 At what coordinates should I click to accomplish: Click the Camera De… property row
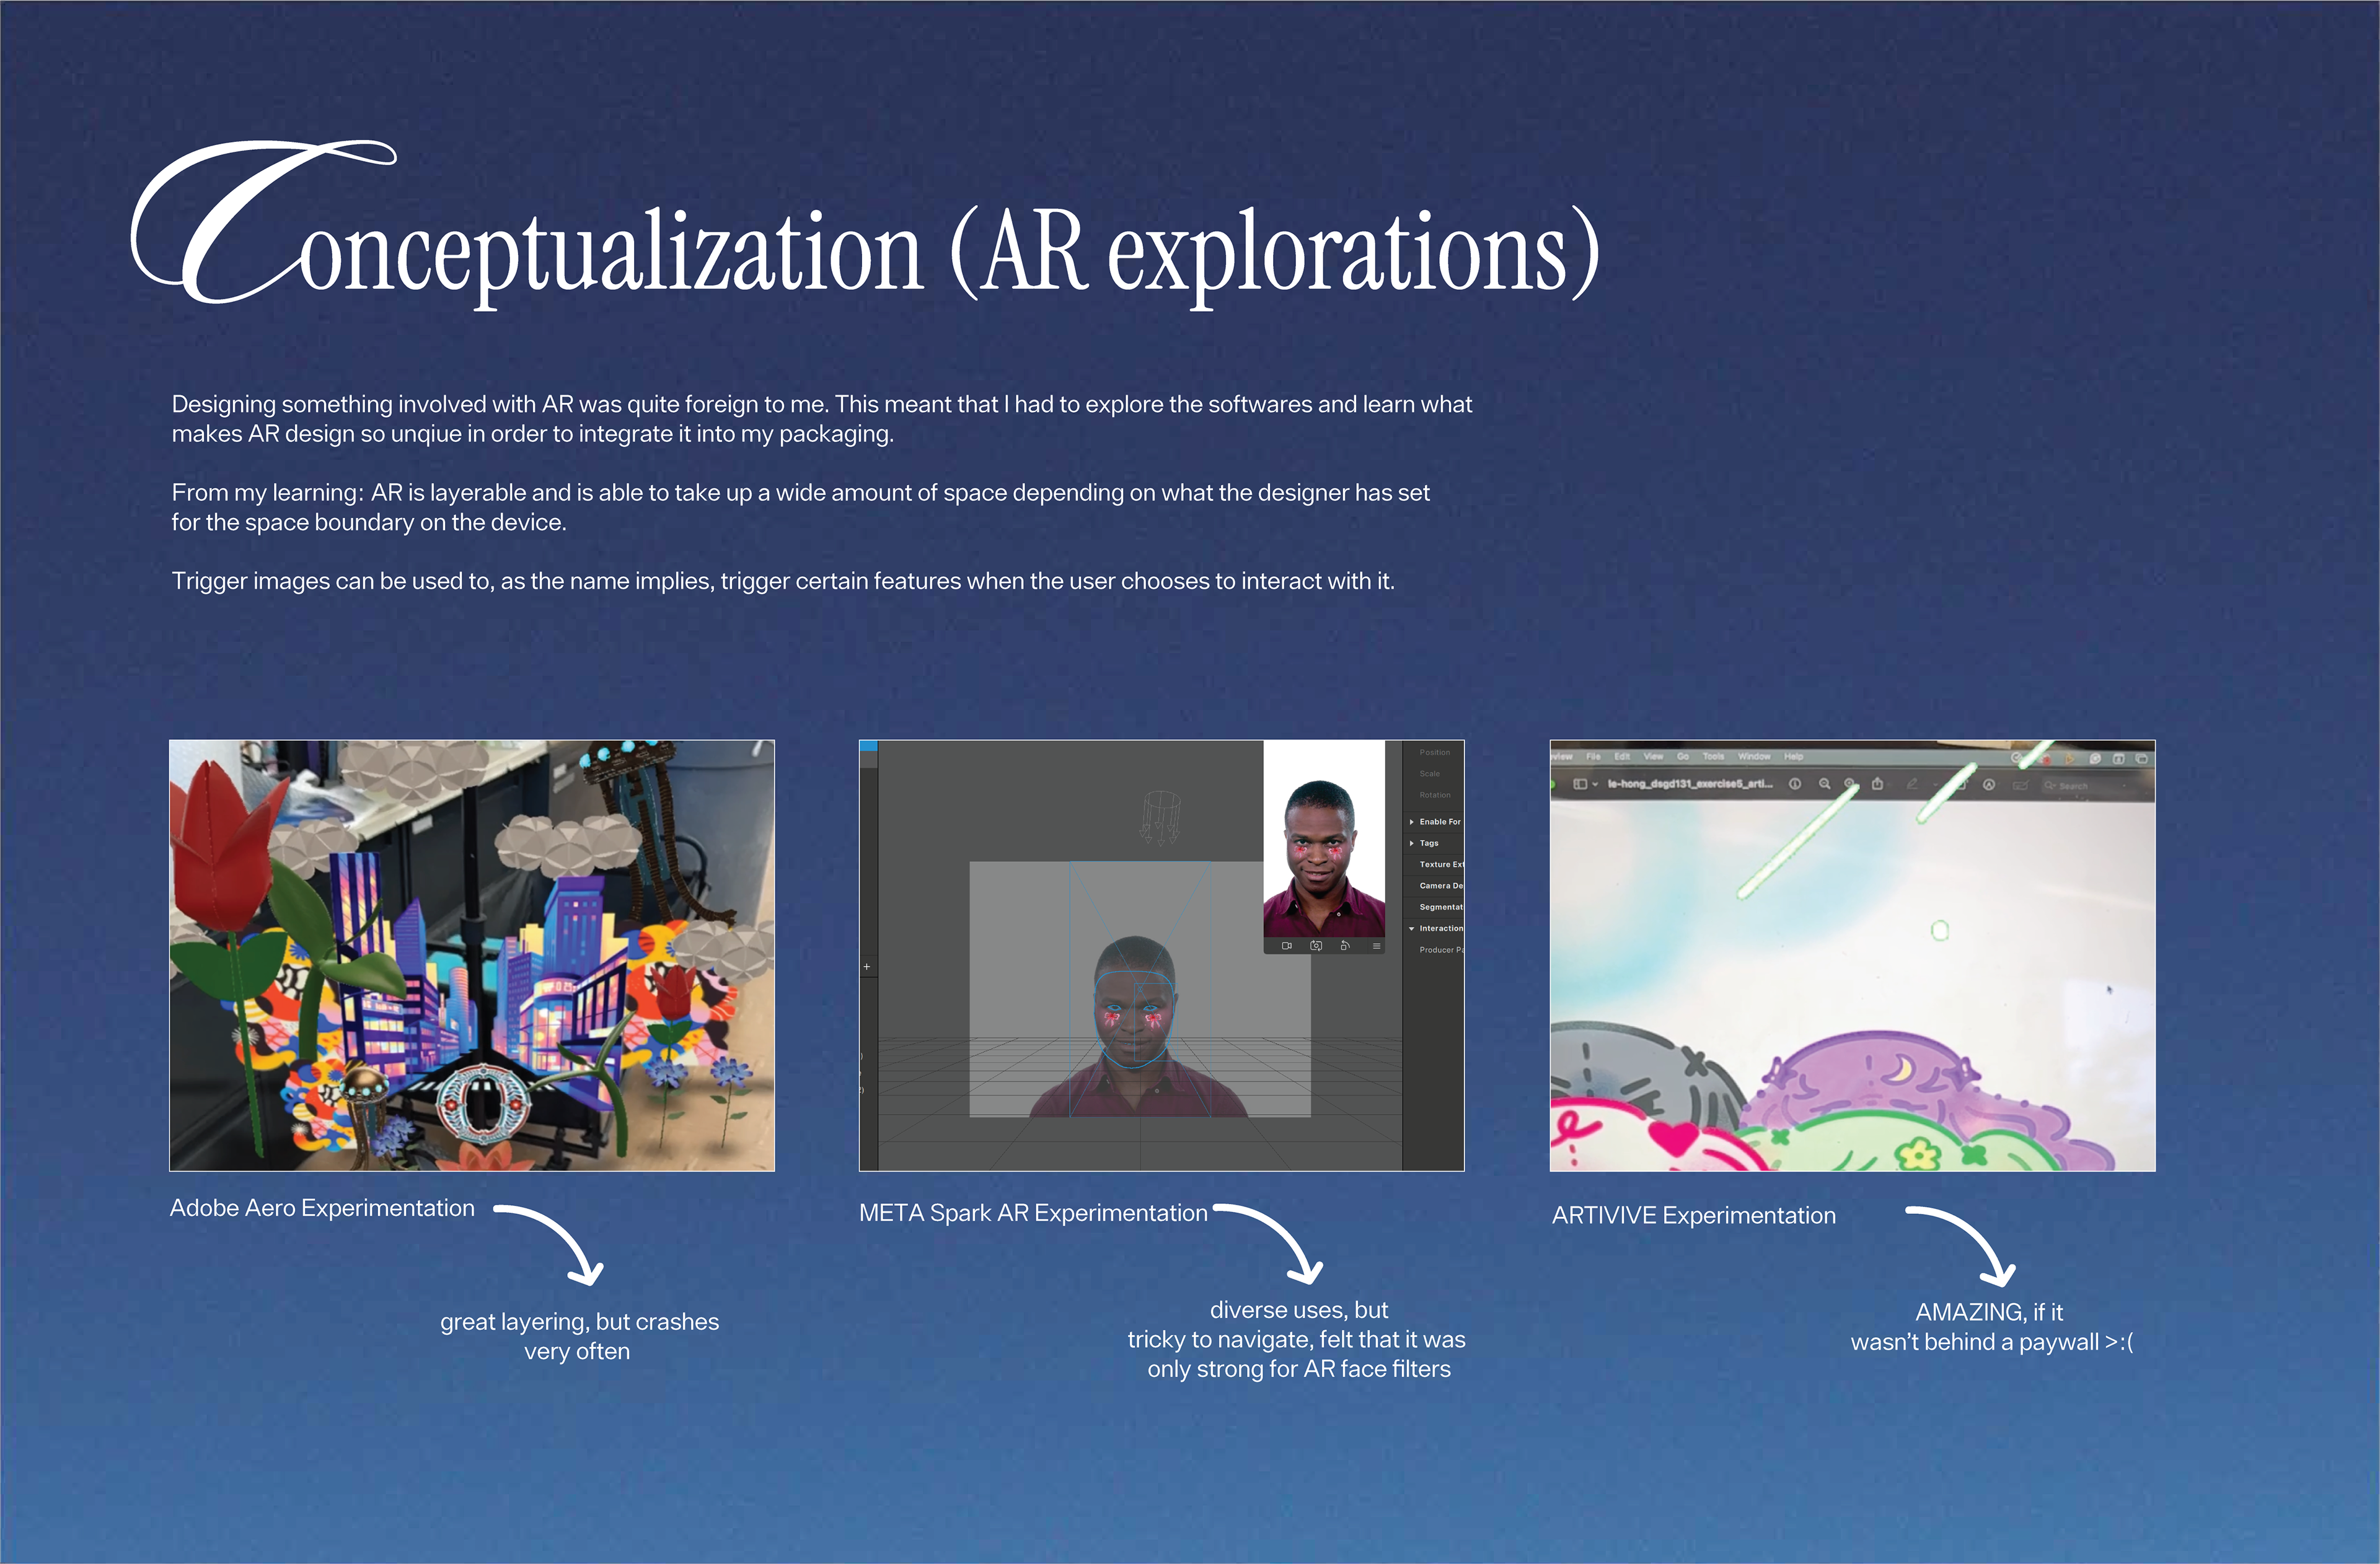click(x=1440, y=885)
